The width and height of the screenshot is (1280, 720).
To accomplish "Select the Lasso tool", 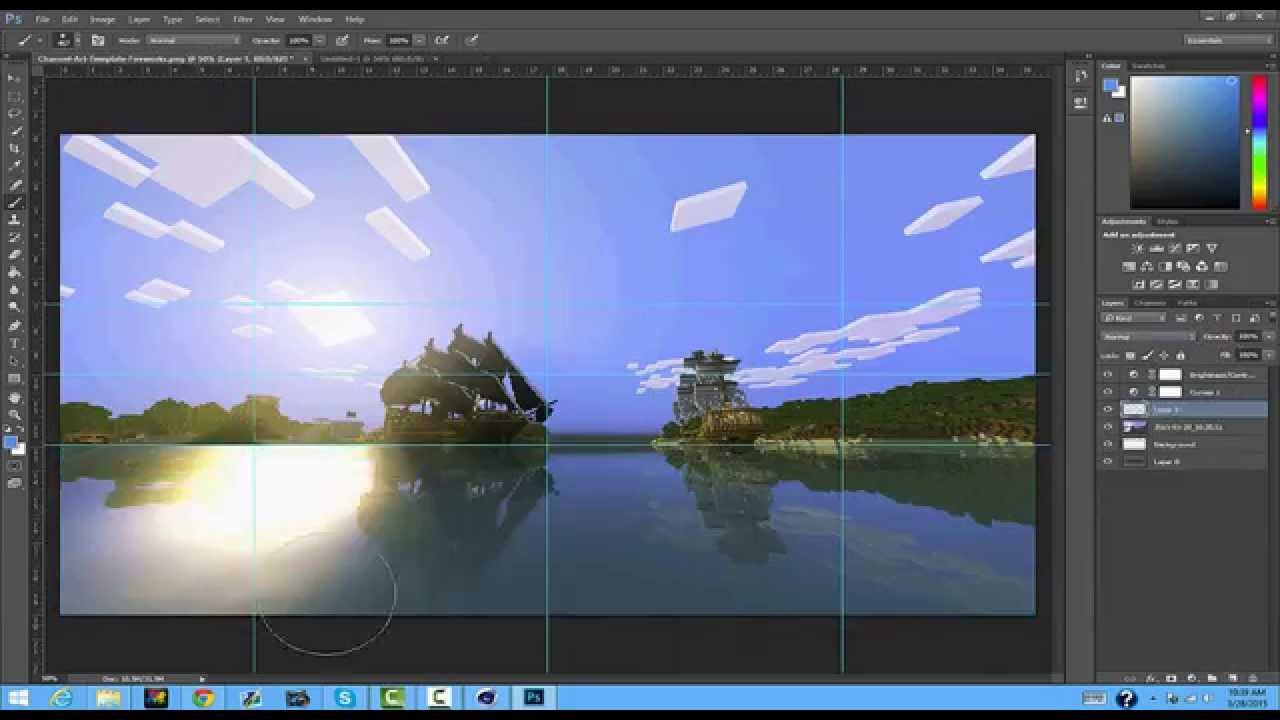I will point(14,114).
